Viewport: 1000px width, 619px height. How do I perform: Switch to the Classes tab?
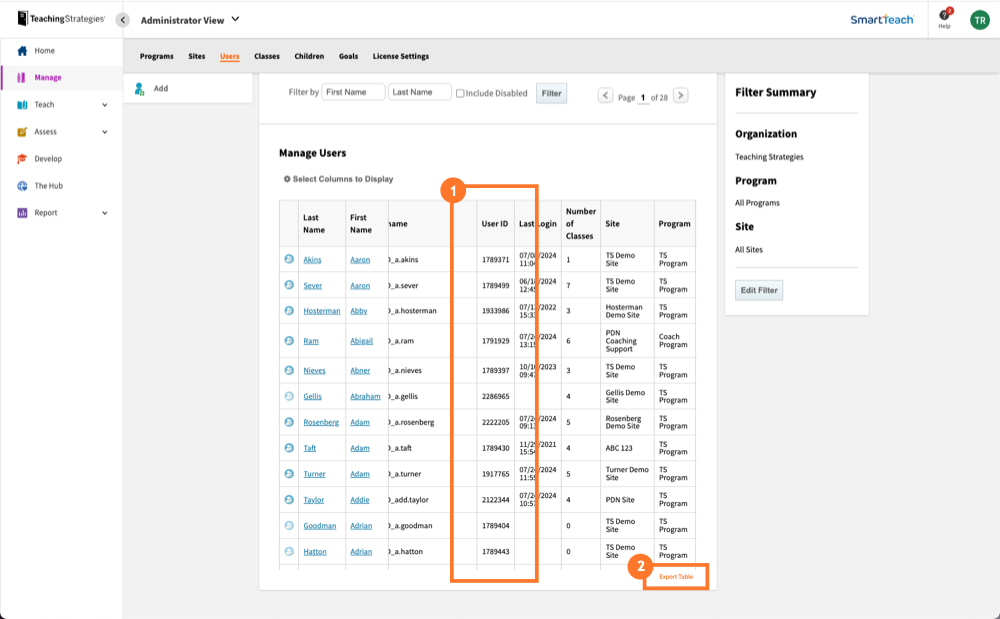267,56
